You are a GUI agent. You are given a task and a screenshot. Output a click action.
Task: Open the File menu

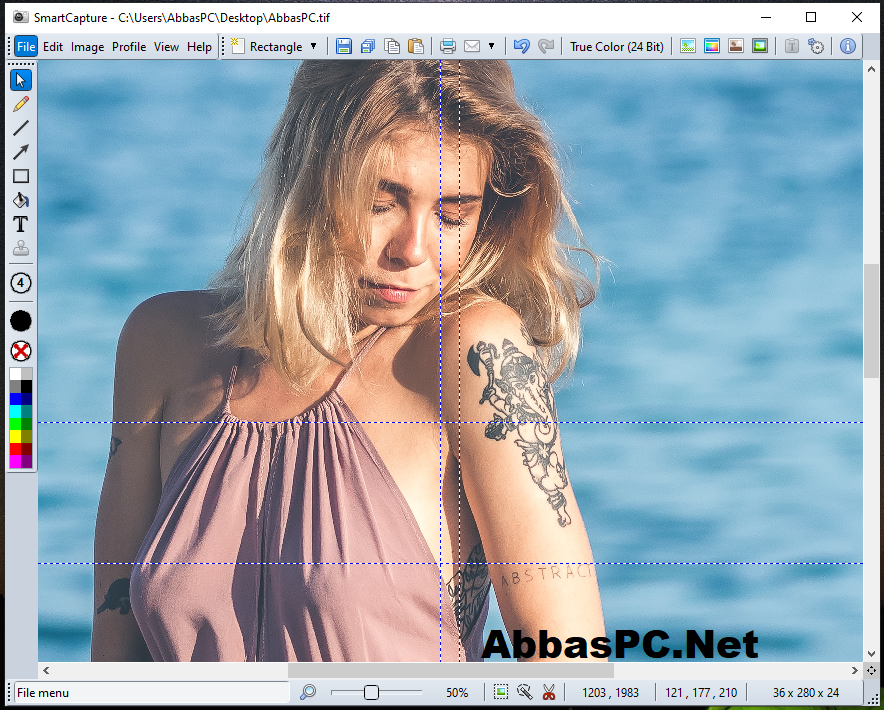26,47
